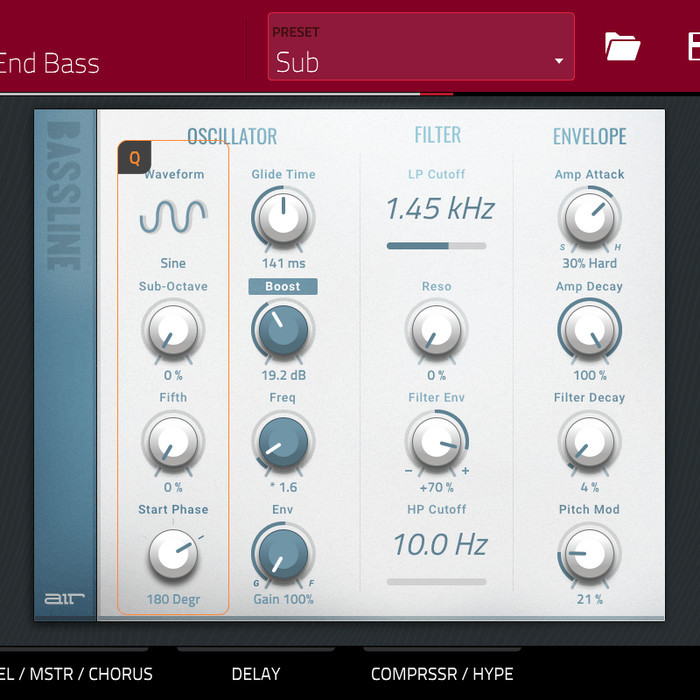This screenshot has width=700, height=700.
Task: Open the Preset Sub dropdown
Action: (x=421, y=46)
